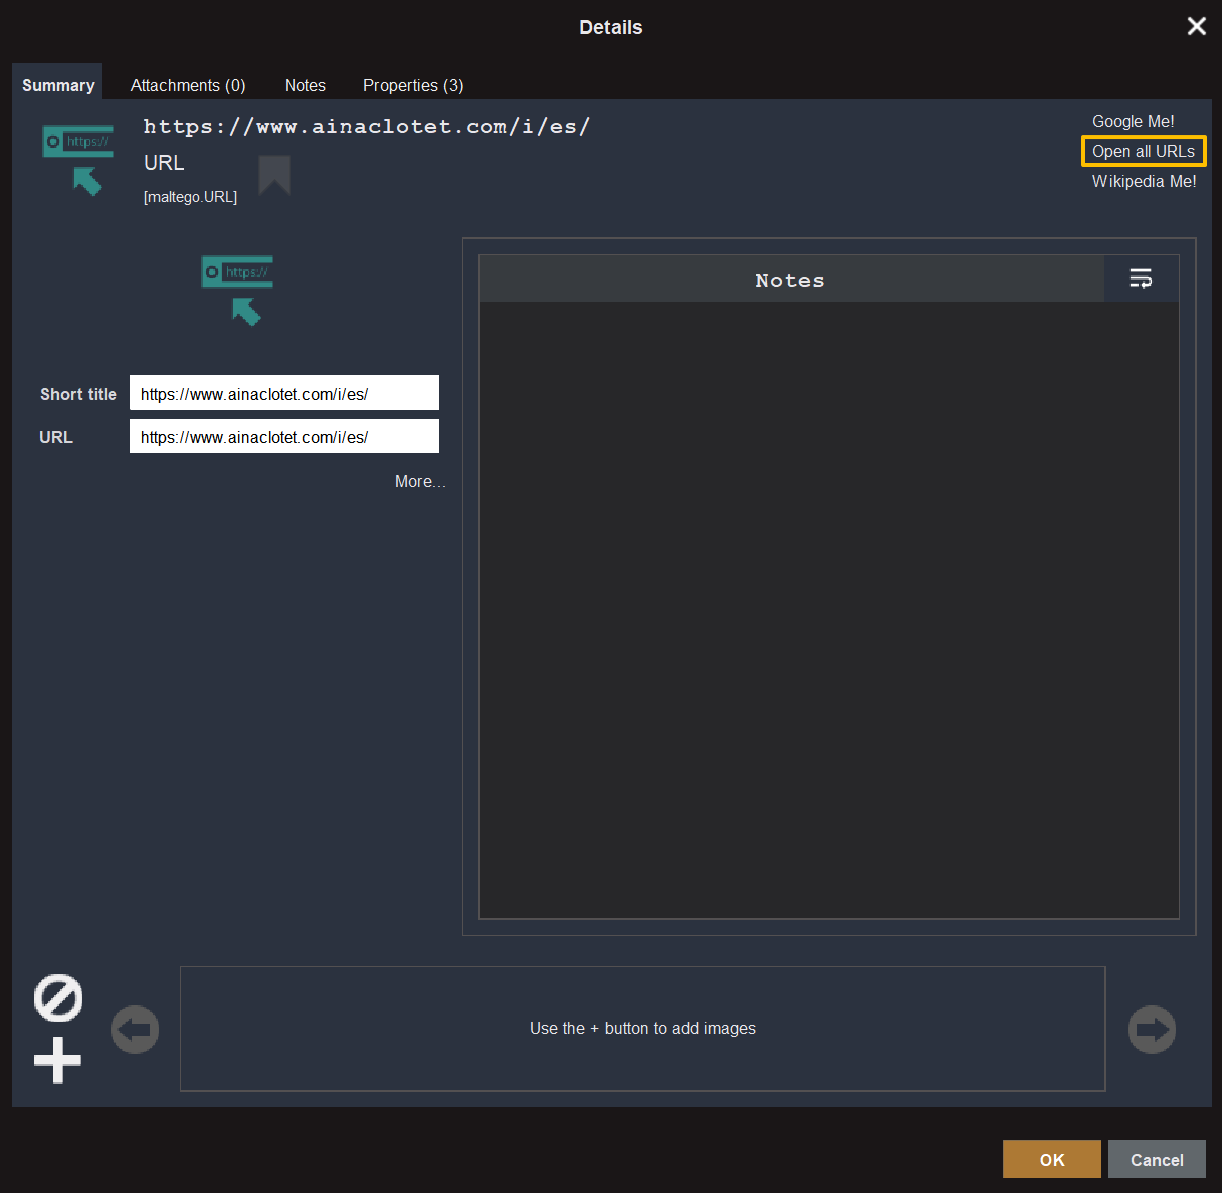Click the small URL entity icon in header
1222x1193 pixels.
pos(78,160)
